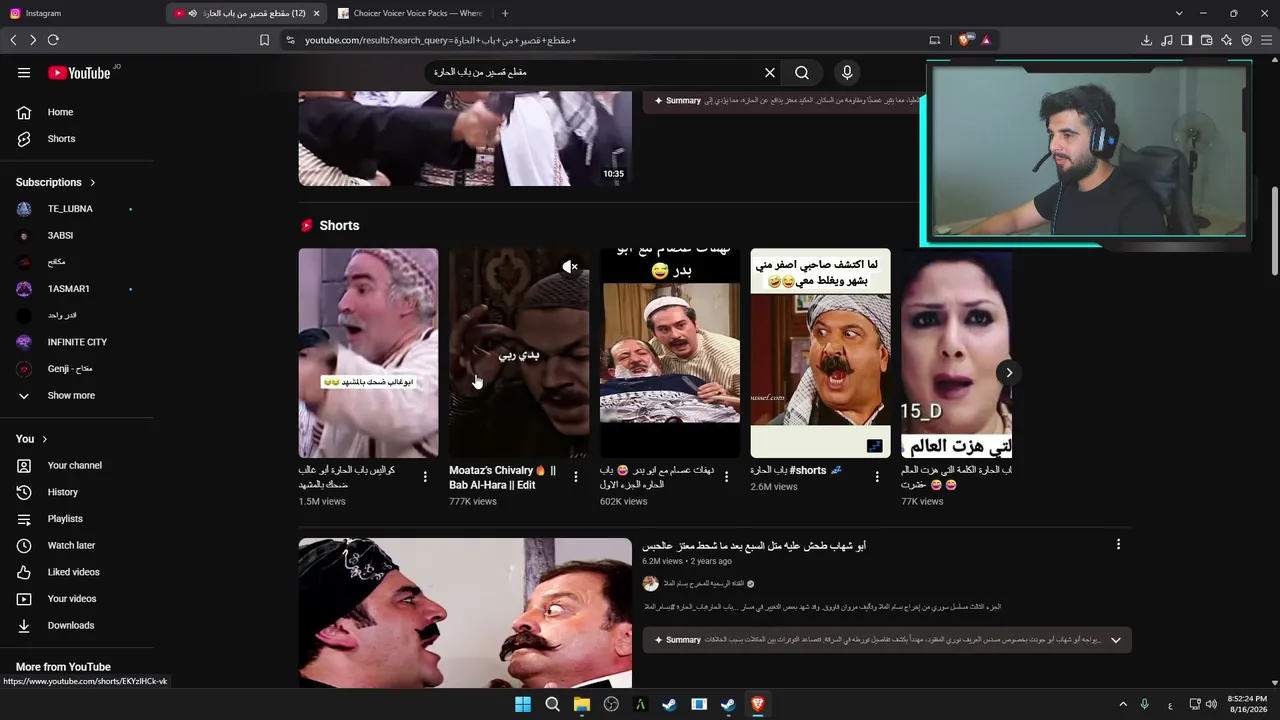This screenshot has height=720, width=1280.
Task: Open the YouTube guide hamburger menu
Action: coord(24,73)
